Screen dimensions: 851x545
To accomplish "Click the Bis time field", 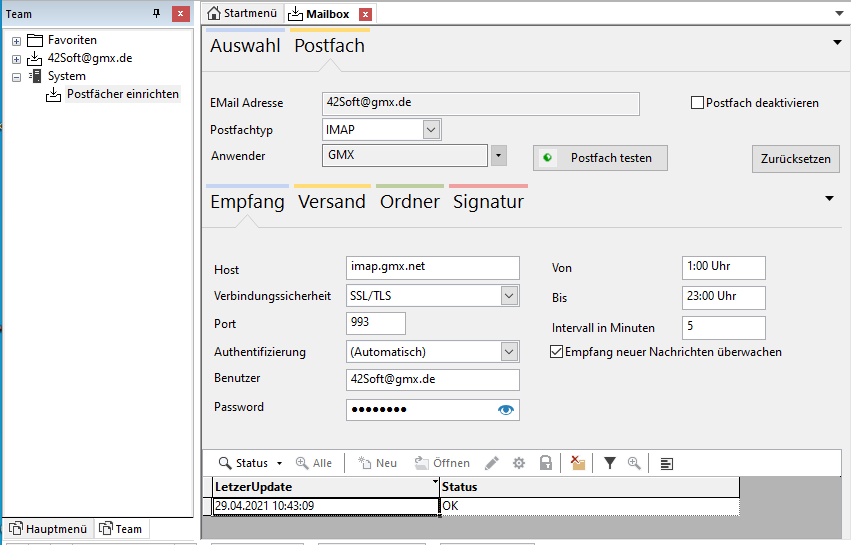I will [x=723, y=297].
